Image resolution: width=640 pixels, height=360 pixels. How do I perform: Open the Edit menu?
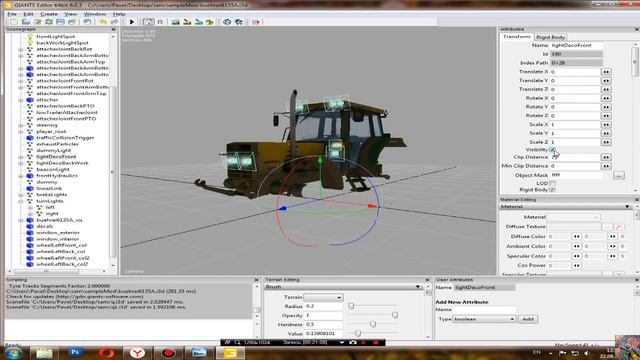pos(28,14)
